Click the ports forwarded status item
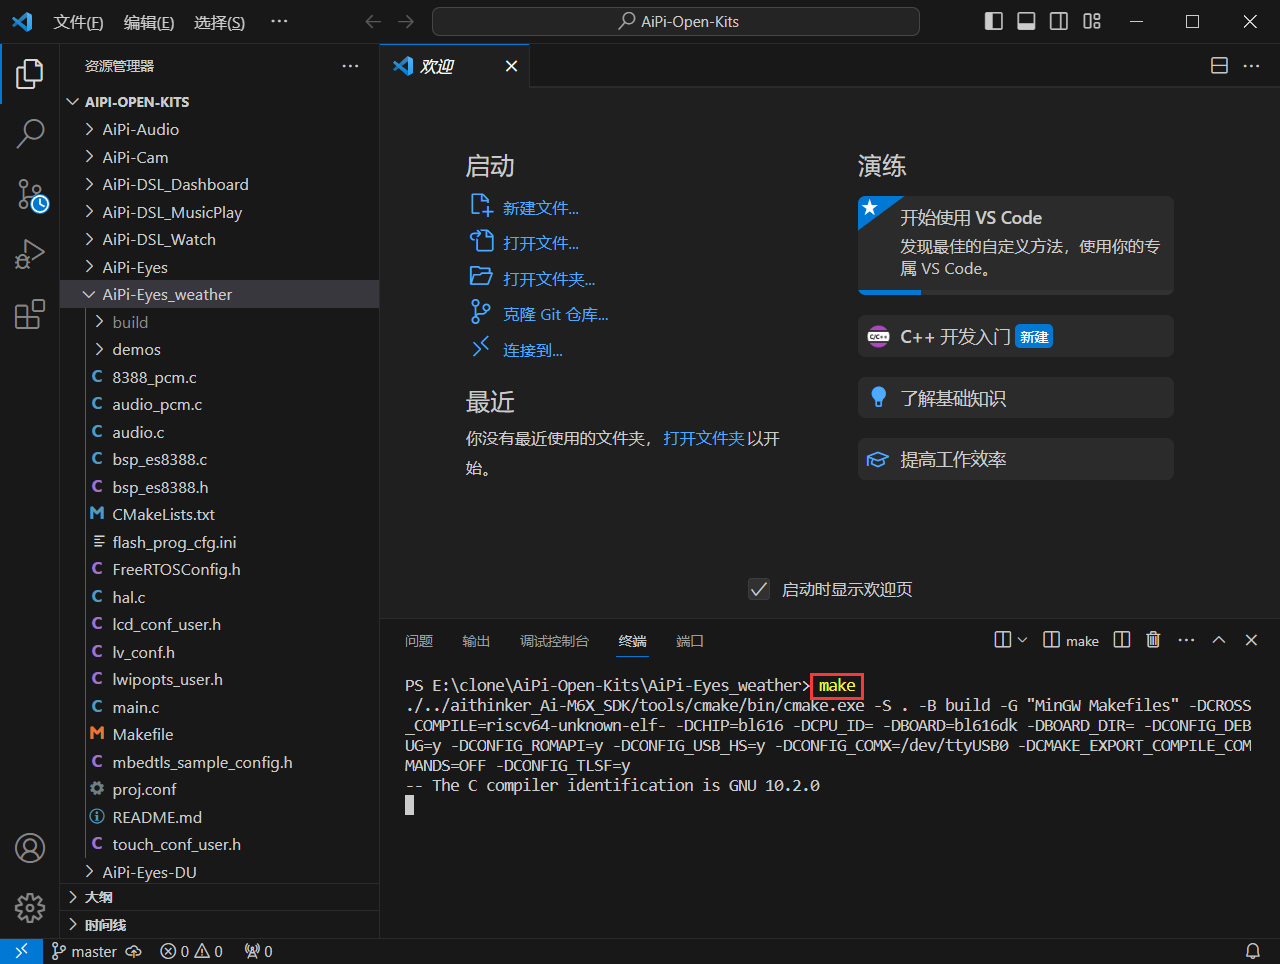The image size is (1280, 964). [258, 951]
